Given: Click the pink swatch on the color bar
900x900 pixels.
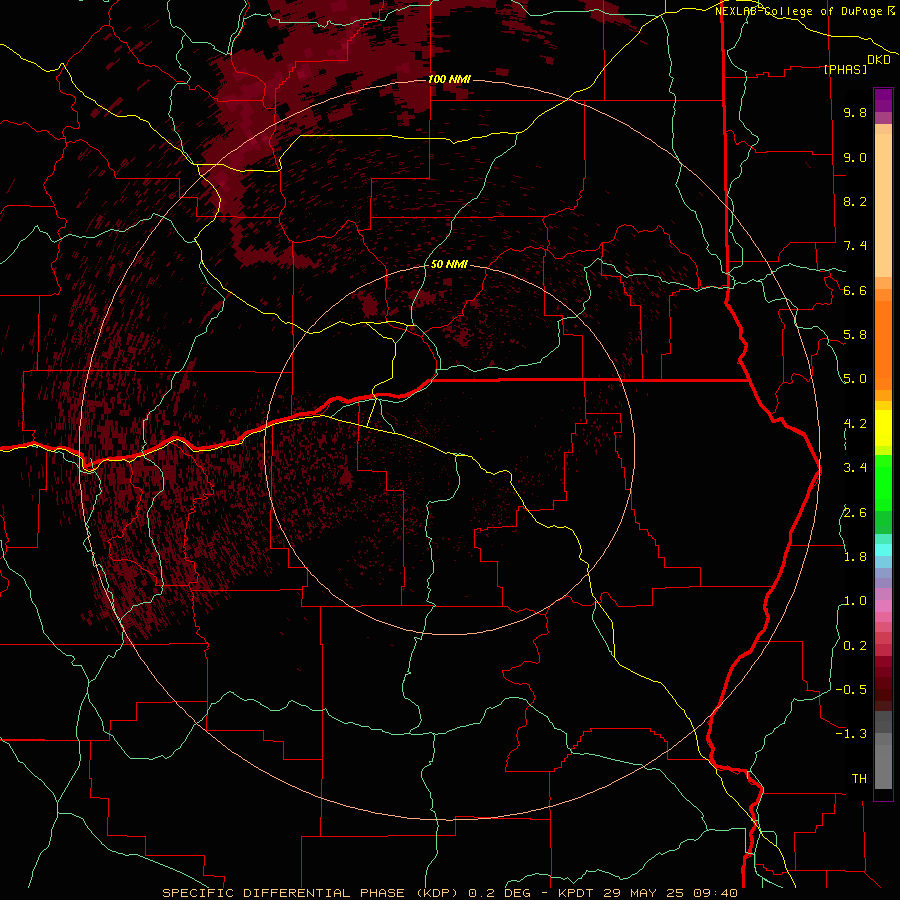Looking at the screenshot, I should [x=883, y=606].
